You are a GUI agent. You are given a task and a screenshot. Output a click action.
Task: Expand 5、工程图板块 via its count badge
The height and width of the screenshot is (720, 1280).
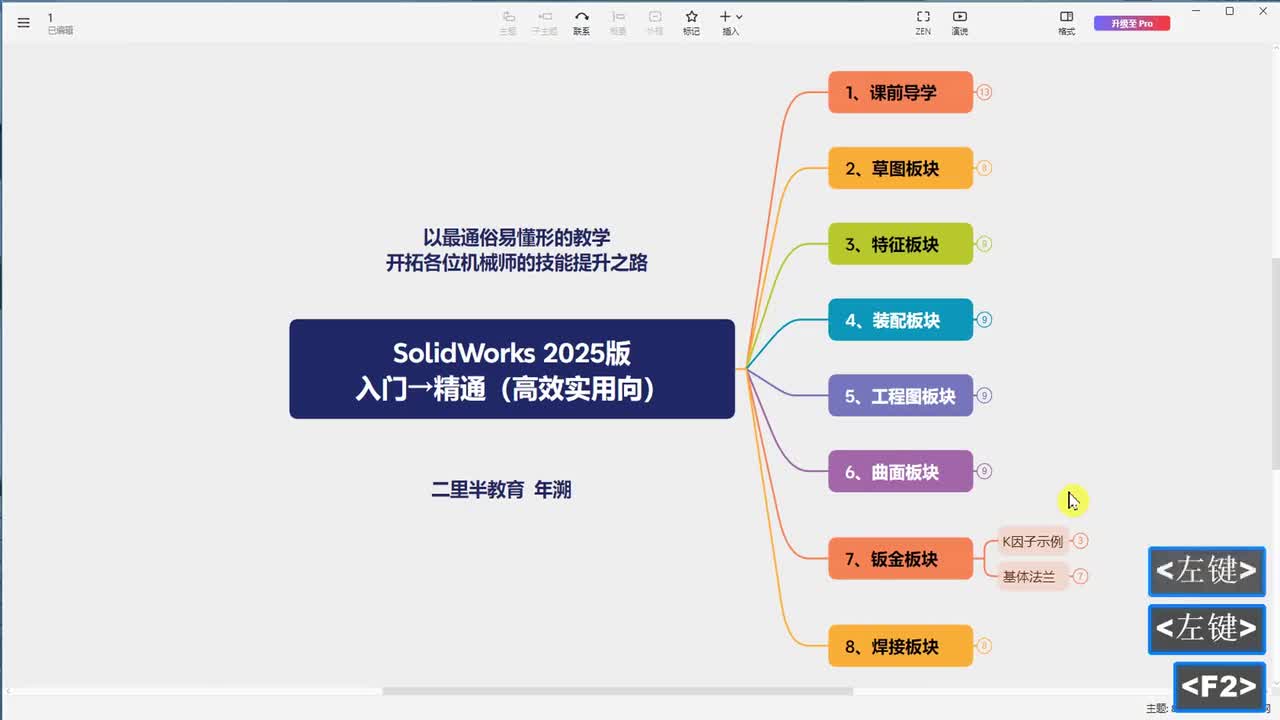point(984,395)
